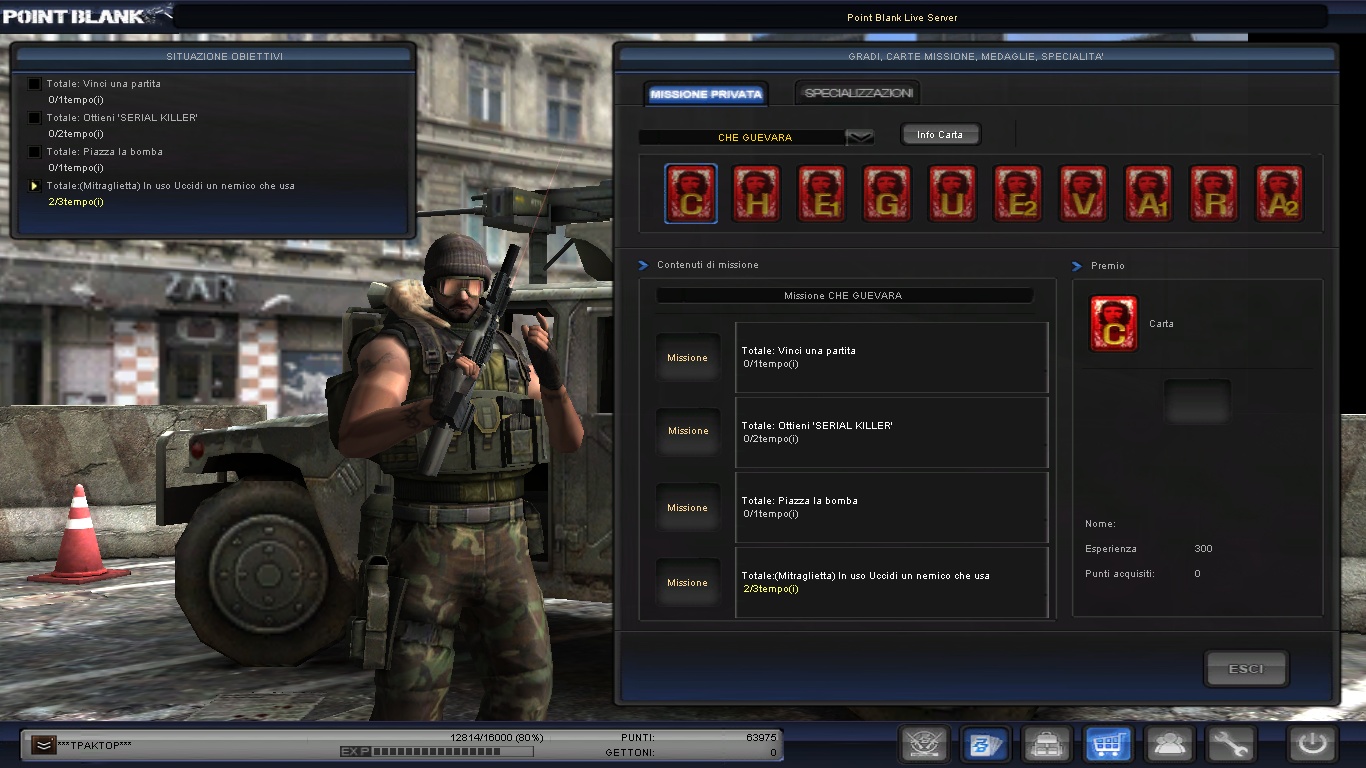Click the arrow icon next to Premio
Image resolution: width=1366 pixels, height=768 pixels.
click(x=1077, y=266)
